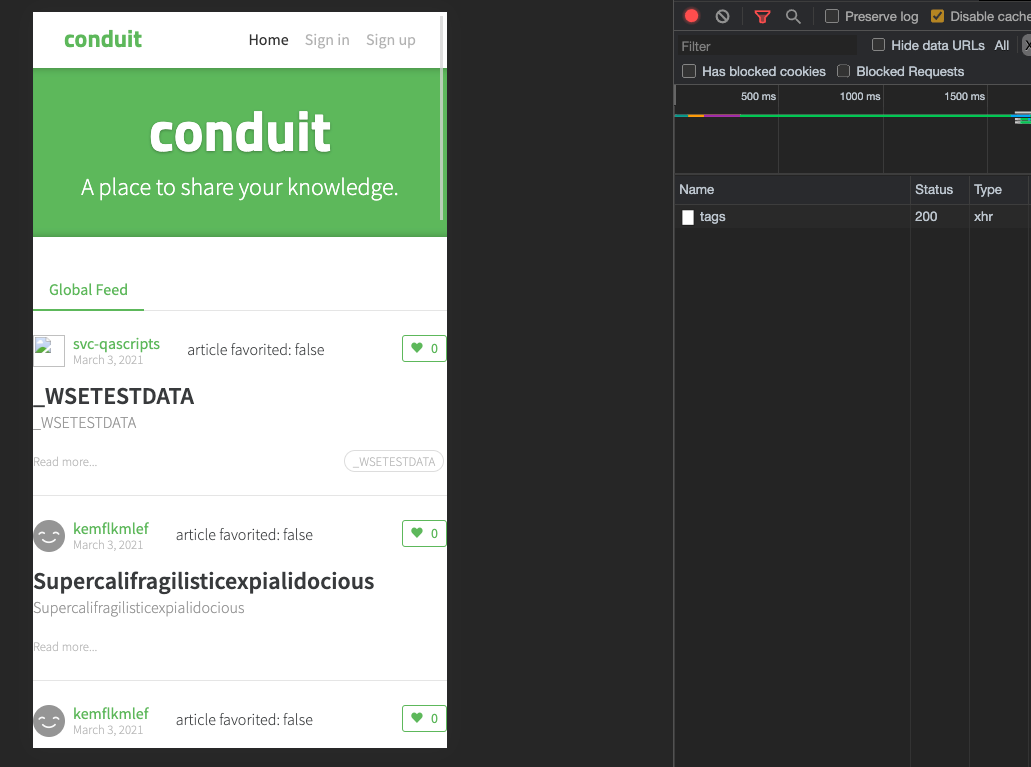Image resolution: width=1031 pixels, height=767 pixels.
Task: Sort requests by Type column
Action: point(998,189)
